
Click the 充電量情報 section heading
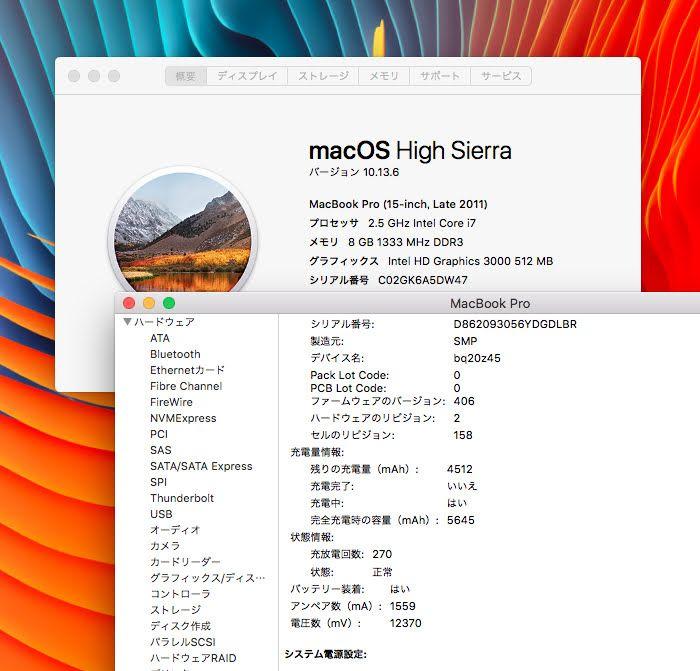click(317, 452)
